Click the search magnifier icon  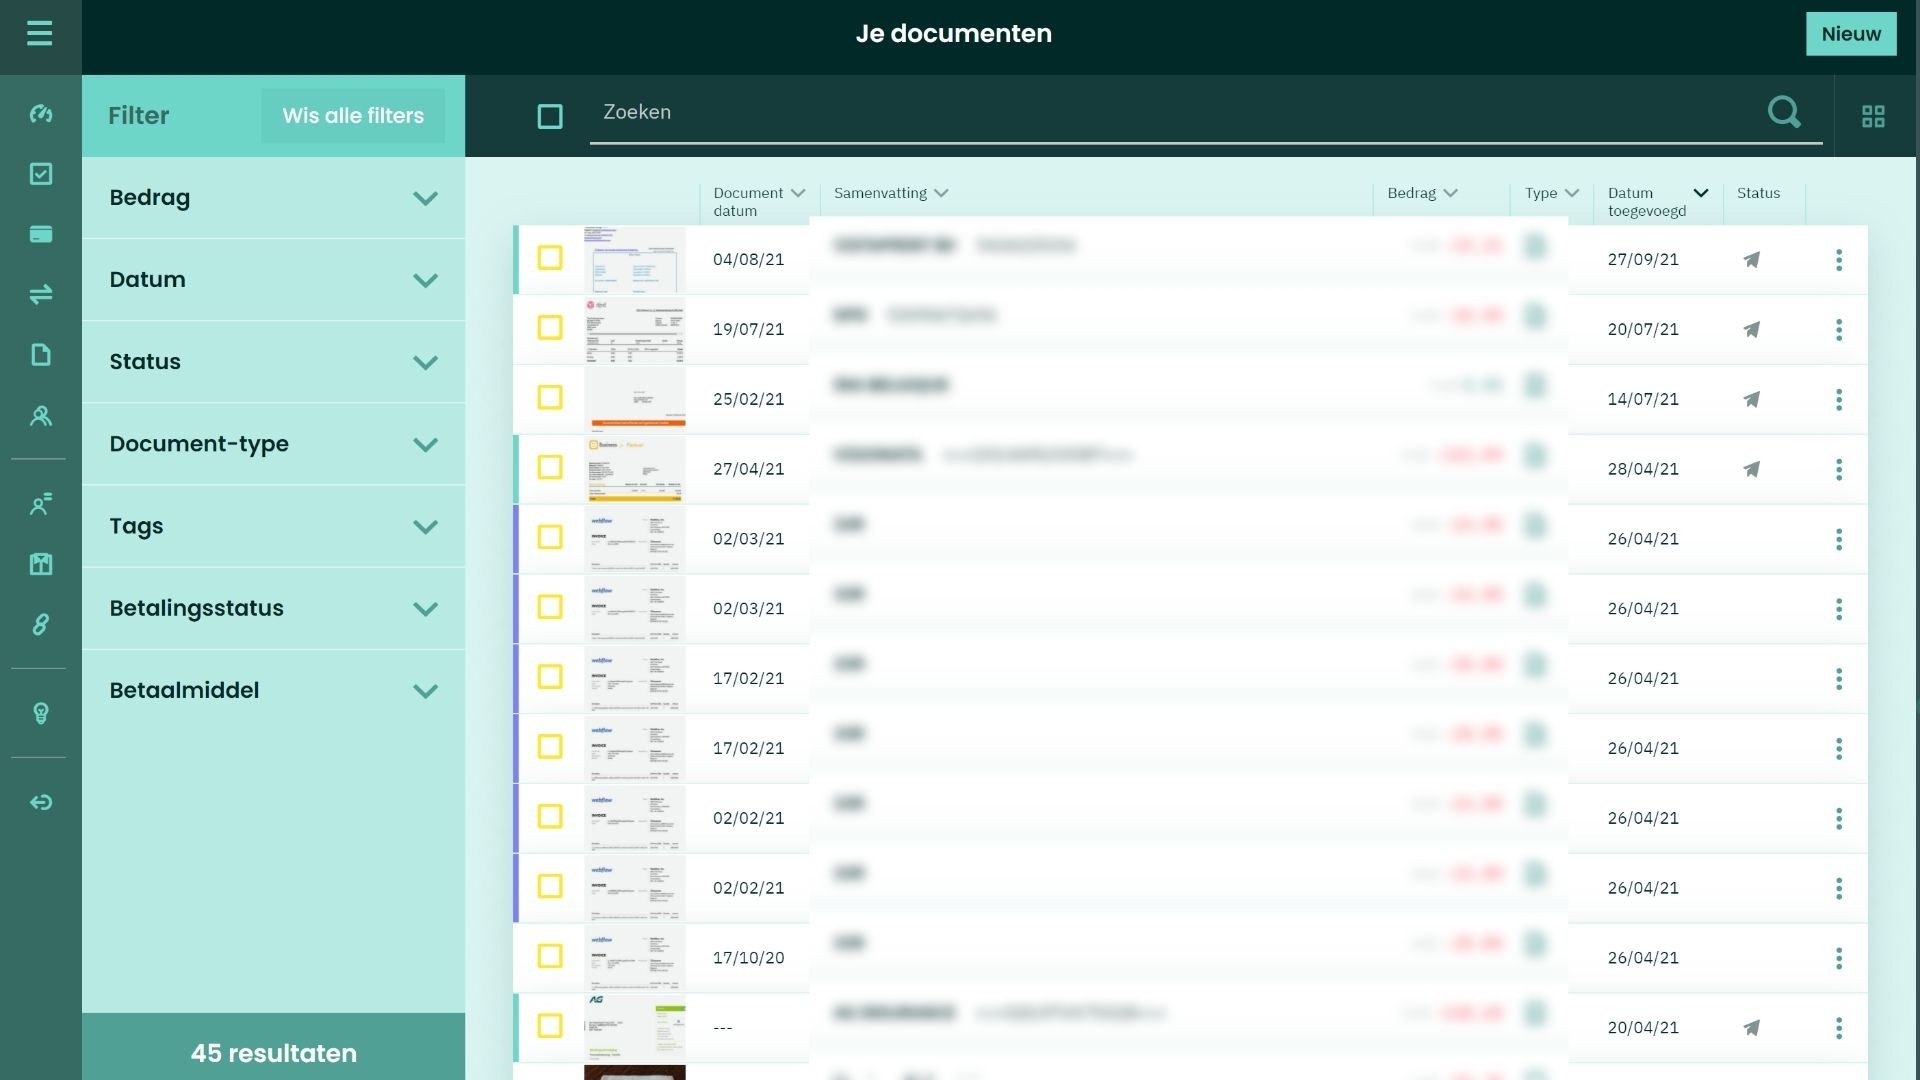point(1783,112)
